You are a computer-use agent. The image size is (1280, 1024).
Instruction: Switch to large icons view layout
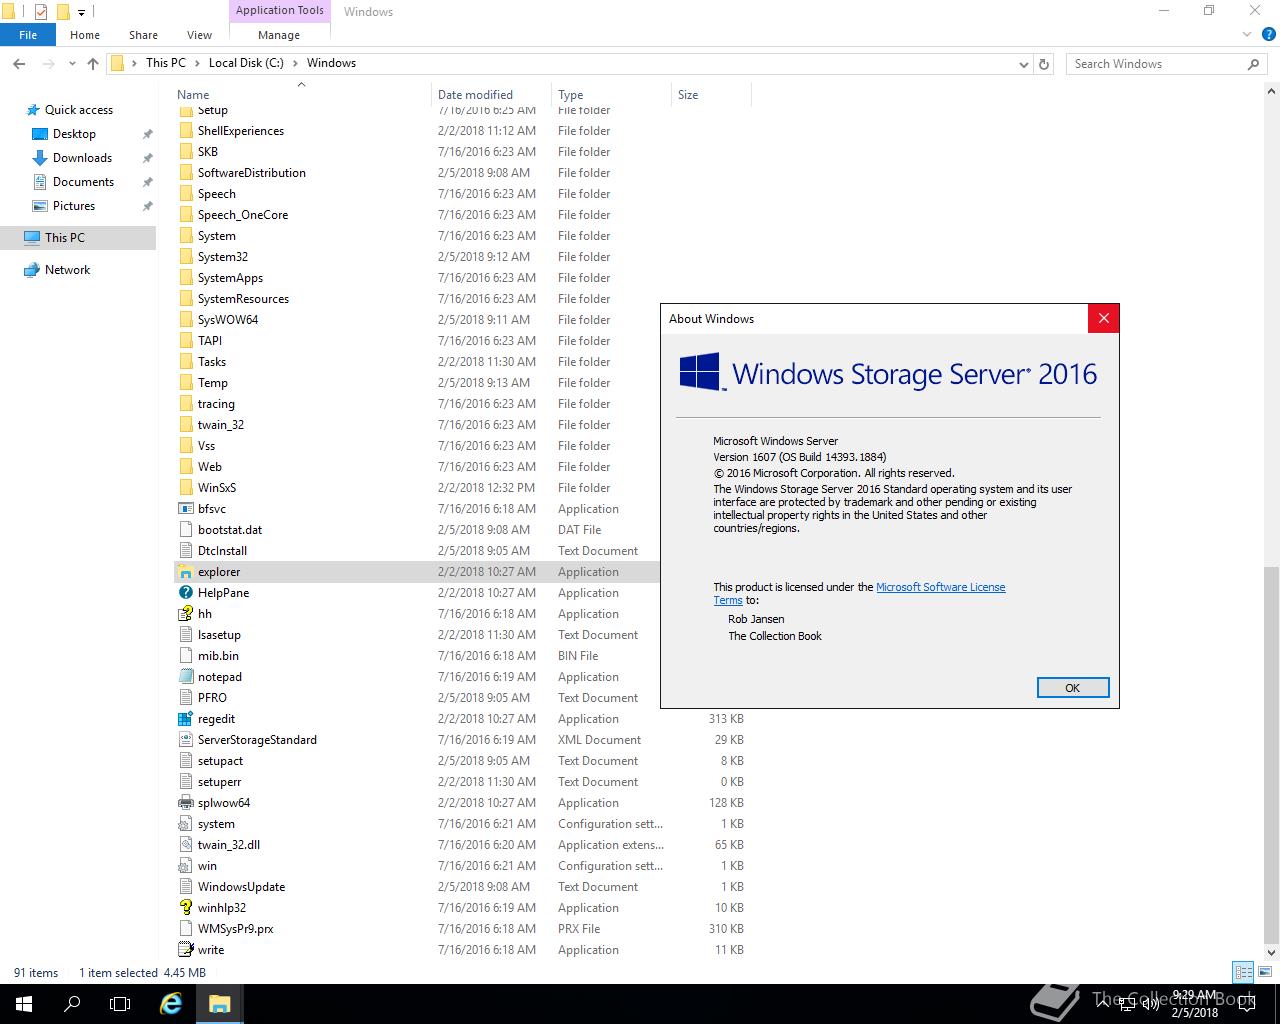[1263, 972]
